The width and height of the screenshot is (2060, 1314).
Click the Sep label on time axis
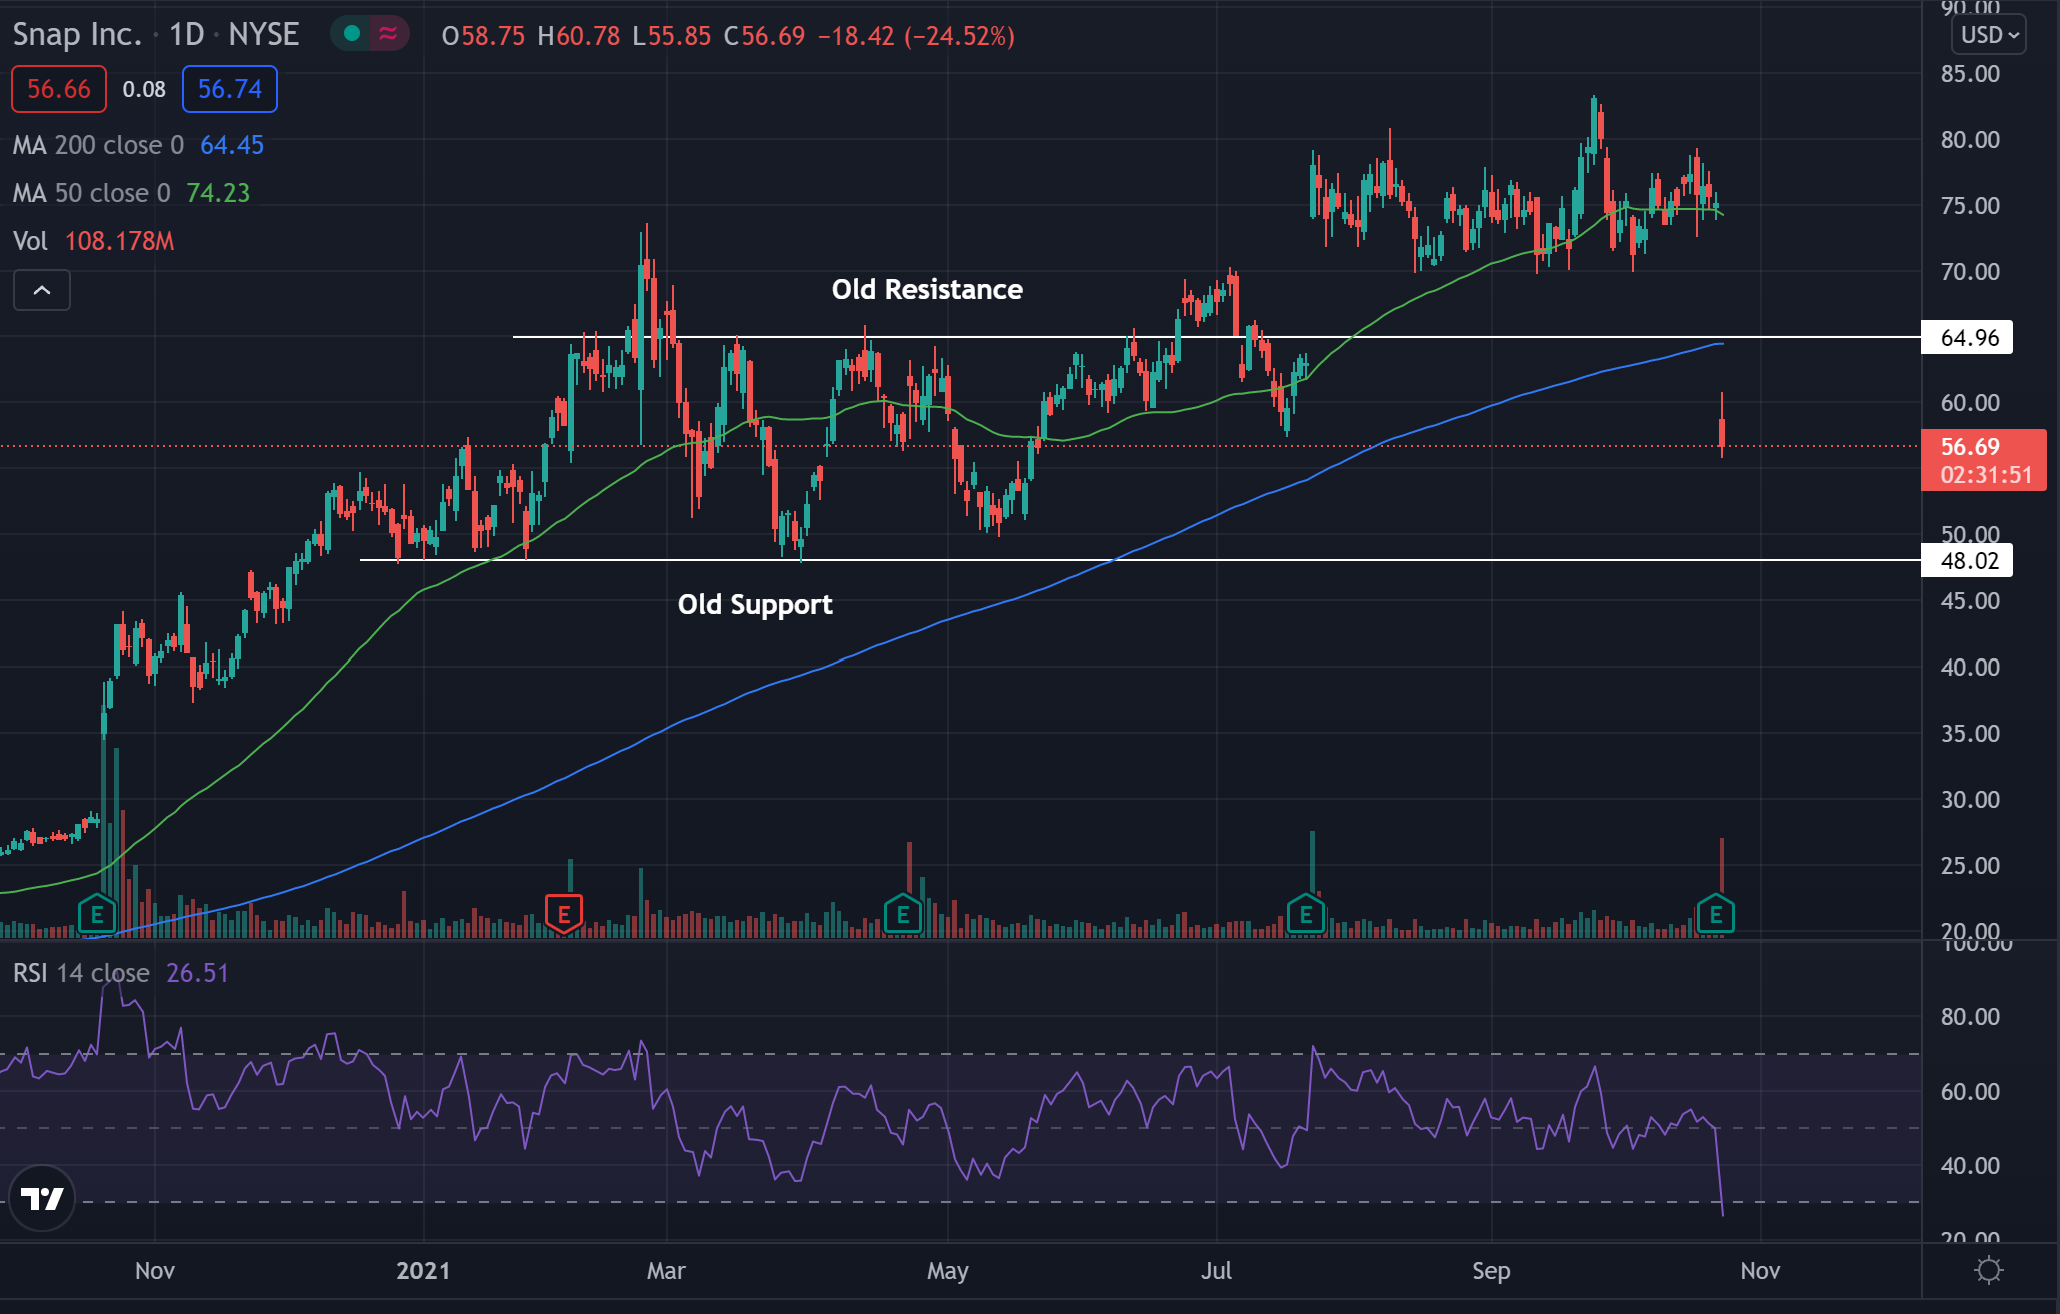1491,1271
